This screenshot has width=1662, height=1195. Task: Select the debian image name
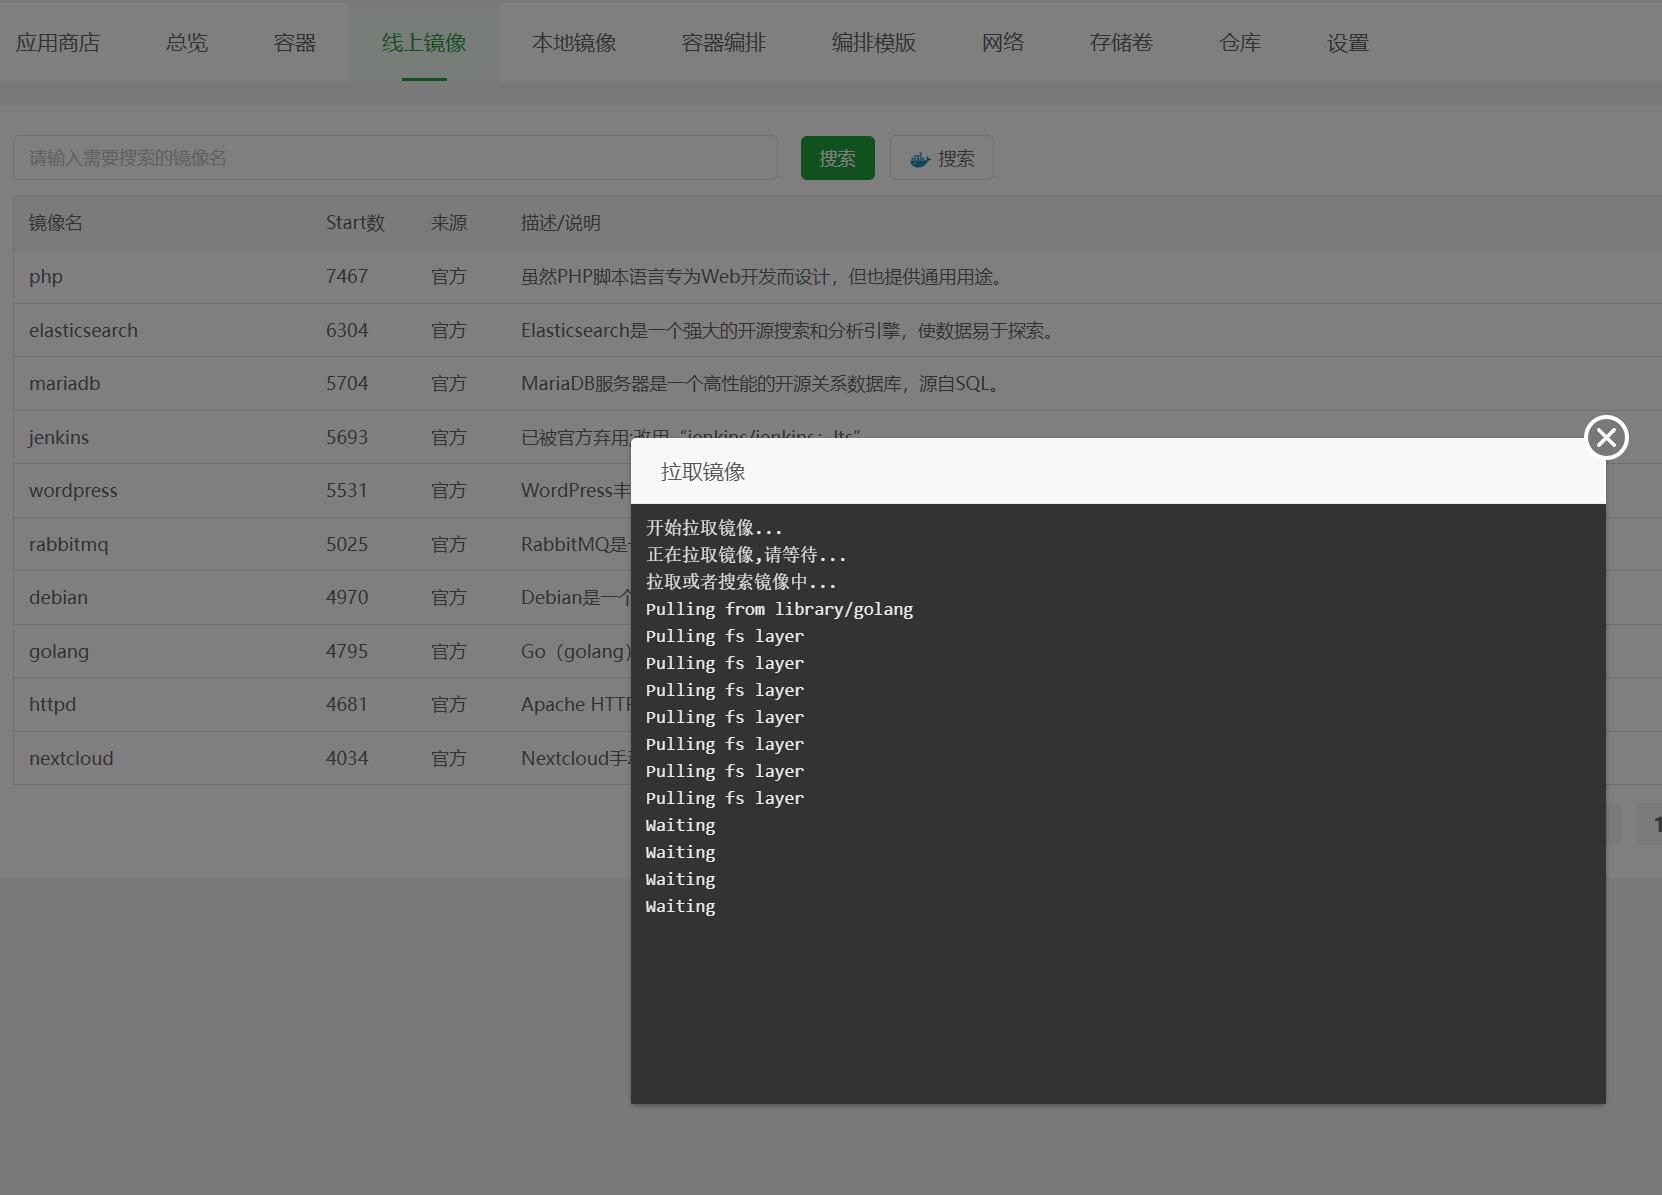59,597
